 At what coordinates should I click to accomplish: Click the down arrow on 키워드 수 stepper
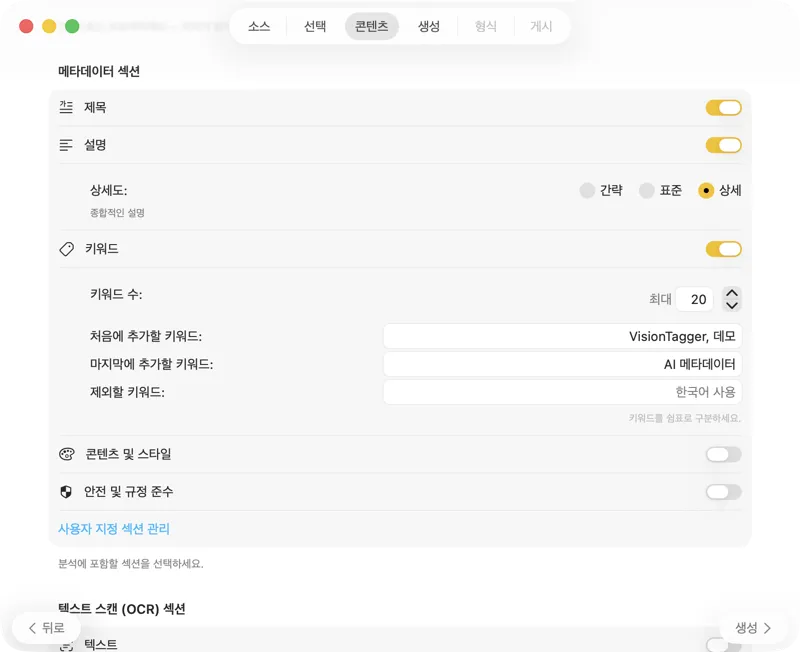(732, 304)
